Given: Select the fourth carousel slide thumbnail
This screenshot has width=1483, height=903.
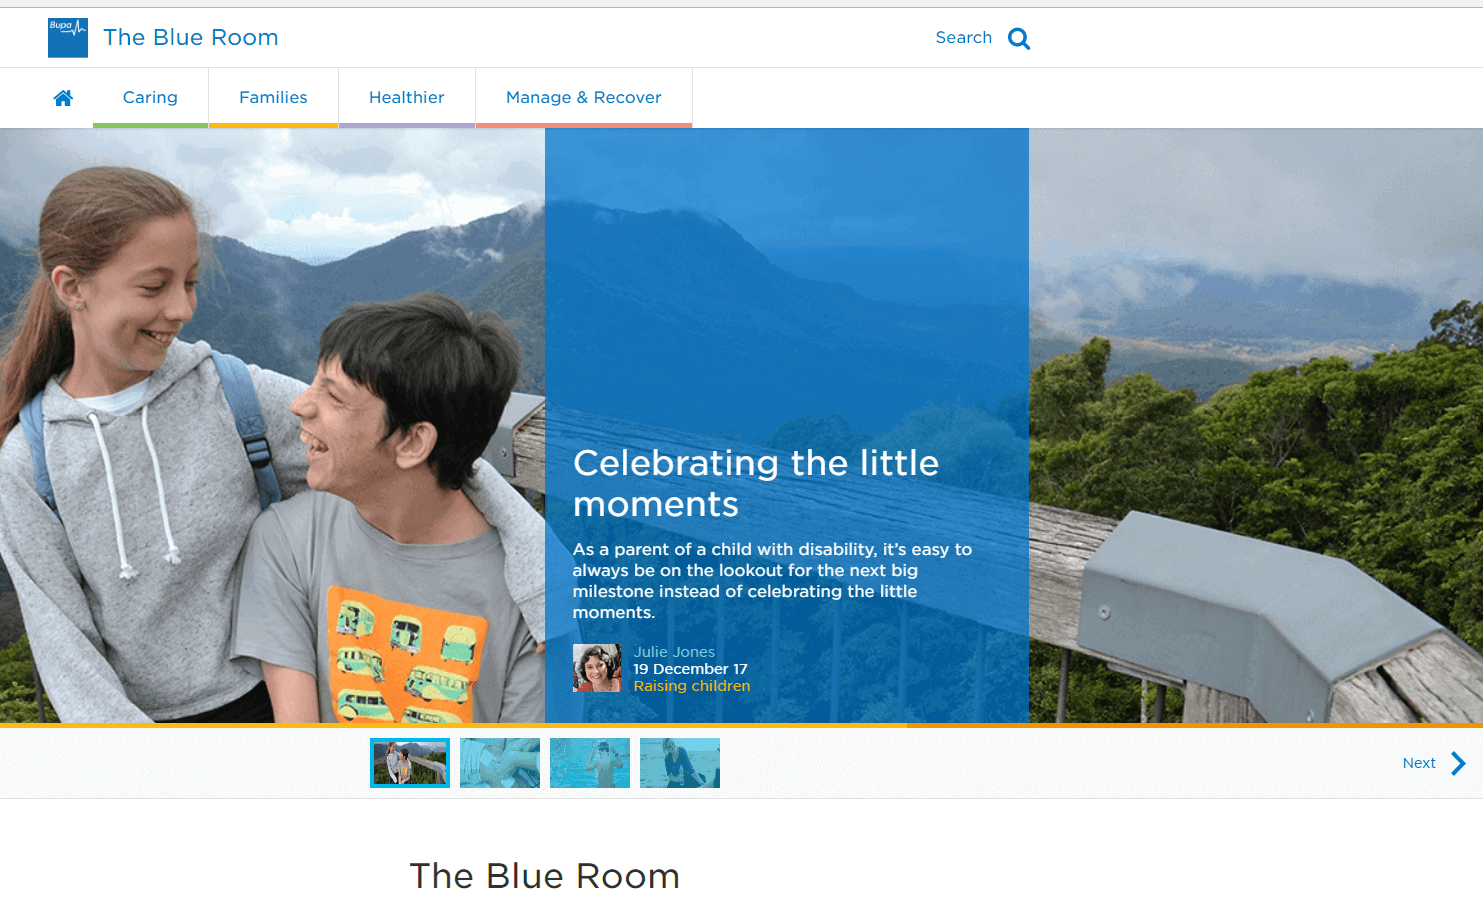Looking at the screenshot, I should (x=680, y=763).
